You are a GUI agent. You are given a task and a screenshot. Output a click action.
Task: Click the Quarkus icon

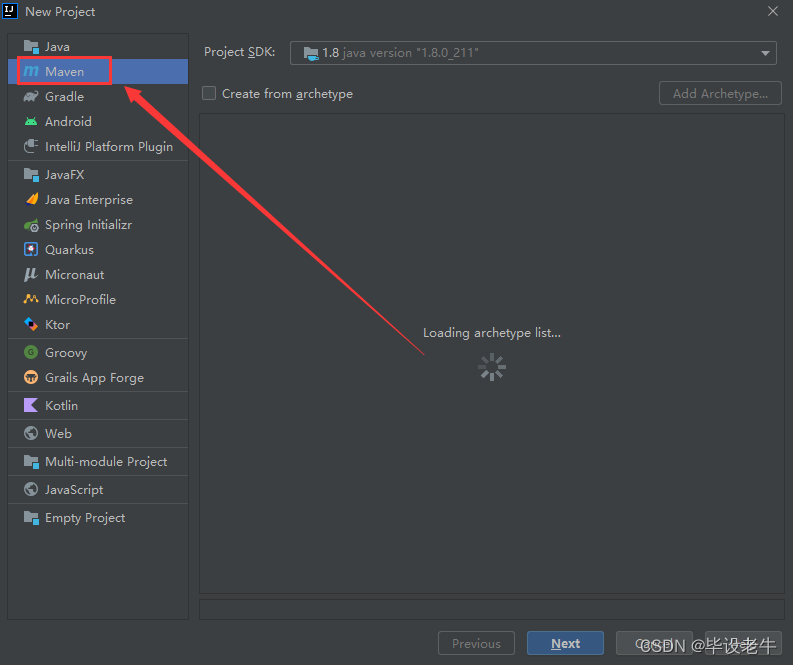click(31, 249)
